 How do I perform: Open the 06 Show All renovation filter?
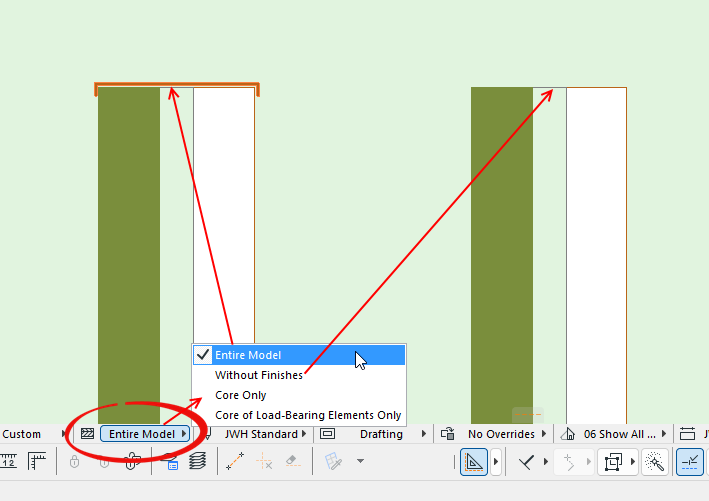pyautogui.click(x=624, y=434)
